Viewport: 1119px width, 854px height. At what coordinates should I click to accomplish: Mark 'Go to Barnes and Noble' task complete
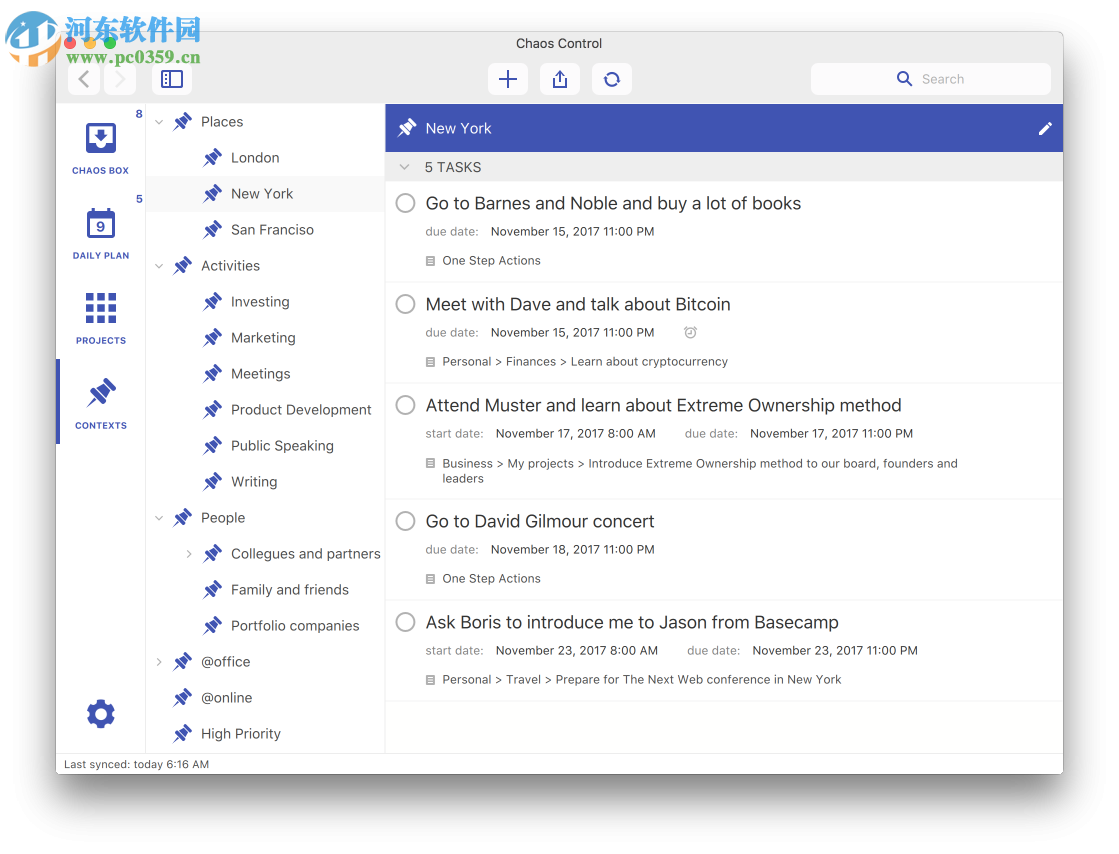click(x=405, y=202)
